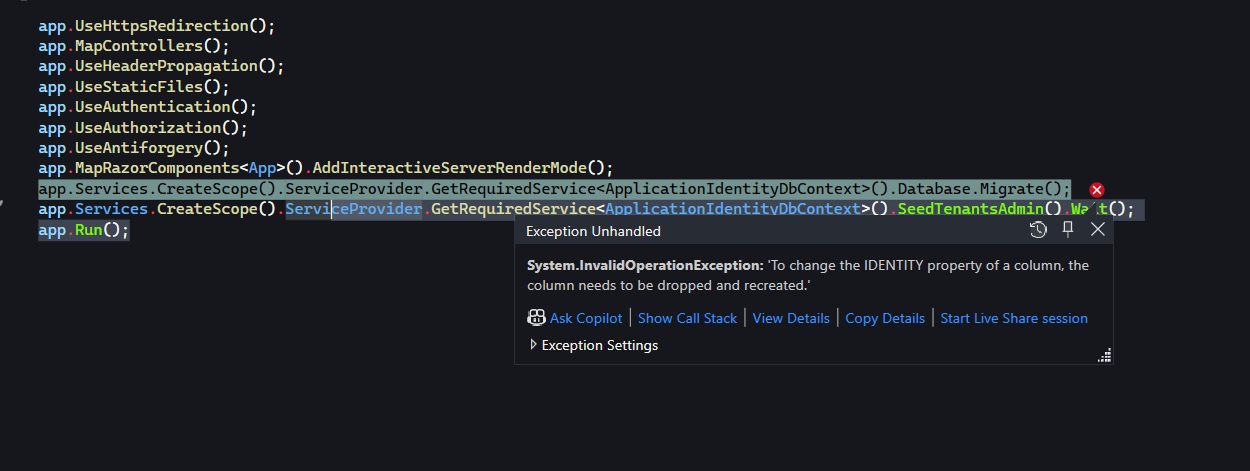Open exception history clock icon
1250x471 pixels.
point(1038,230)
